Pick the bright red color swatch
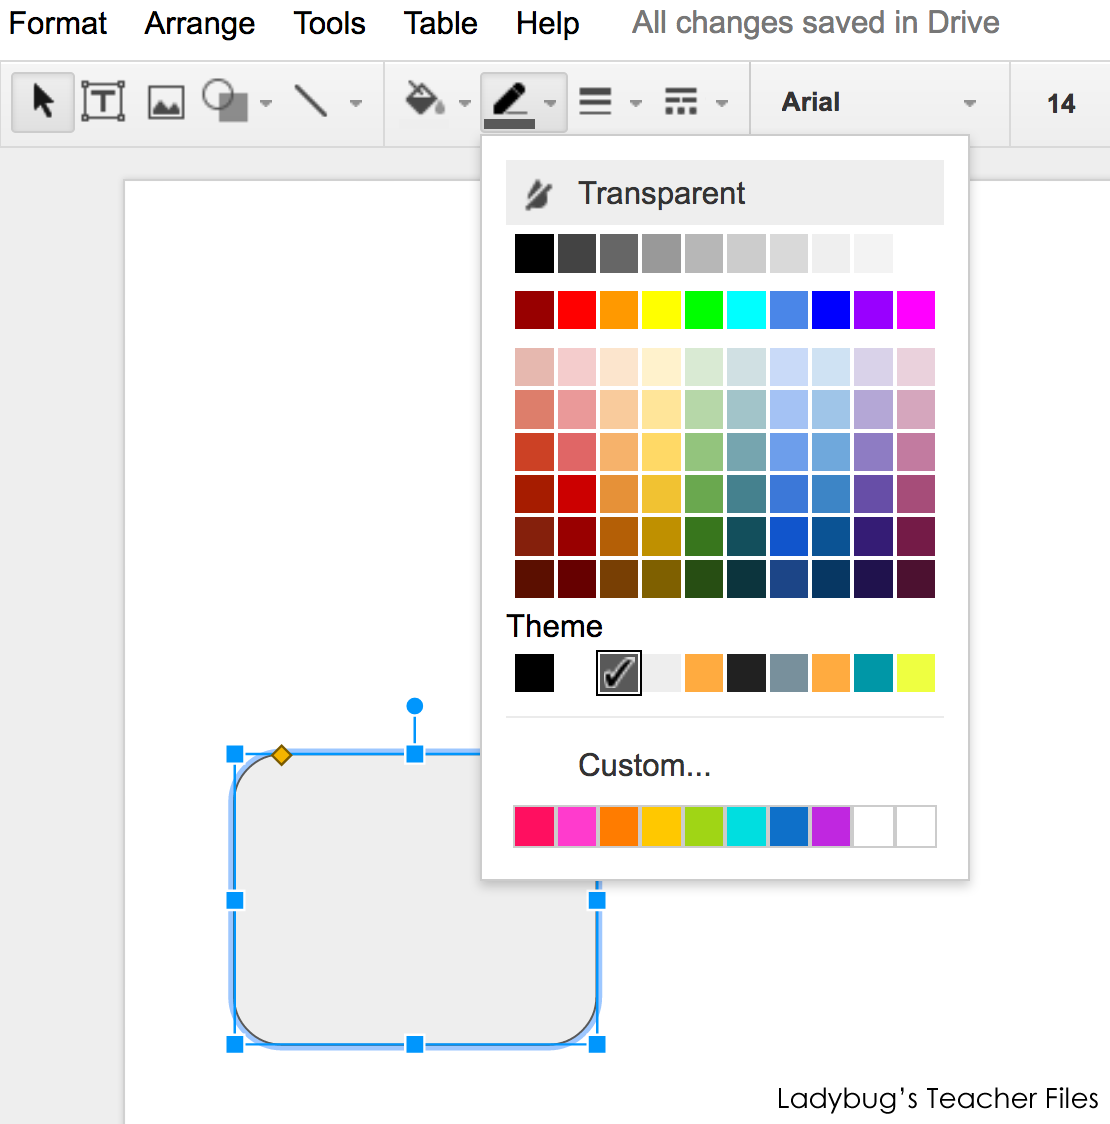Viewport: 1110px width, 1124px height. (576, 310)
